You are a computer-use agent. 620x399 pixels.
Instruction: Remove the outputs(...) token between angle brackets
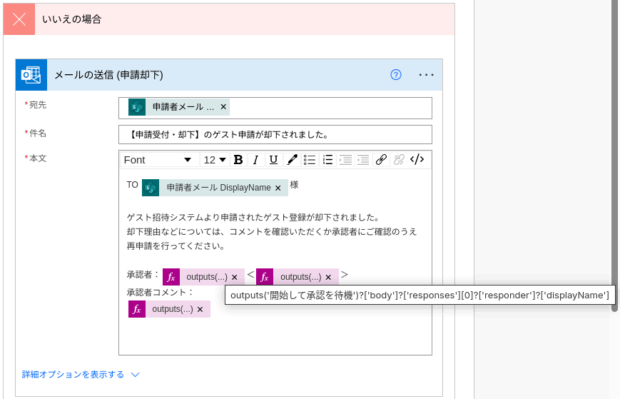click(328, 277)
